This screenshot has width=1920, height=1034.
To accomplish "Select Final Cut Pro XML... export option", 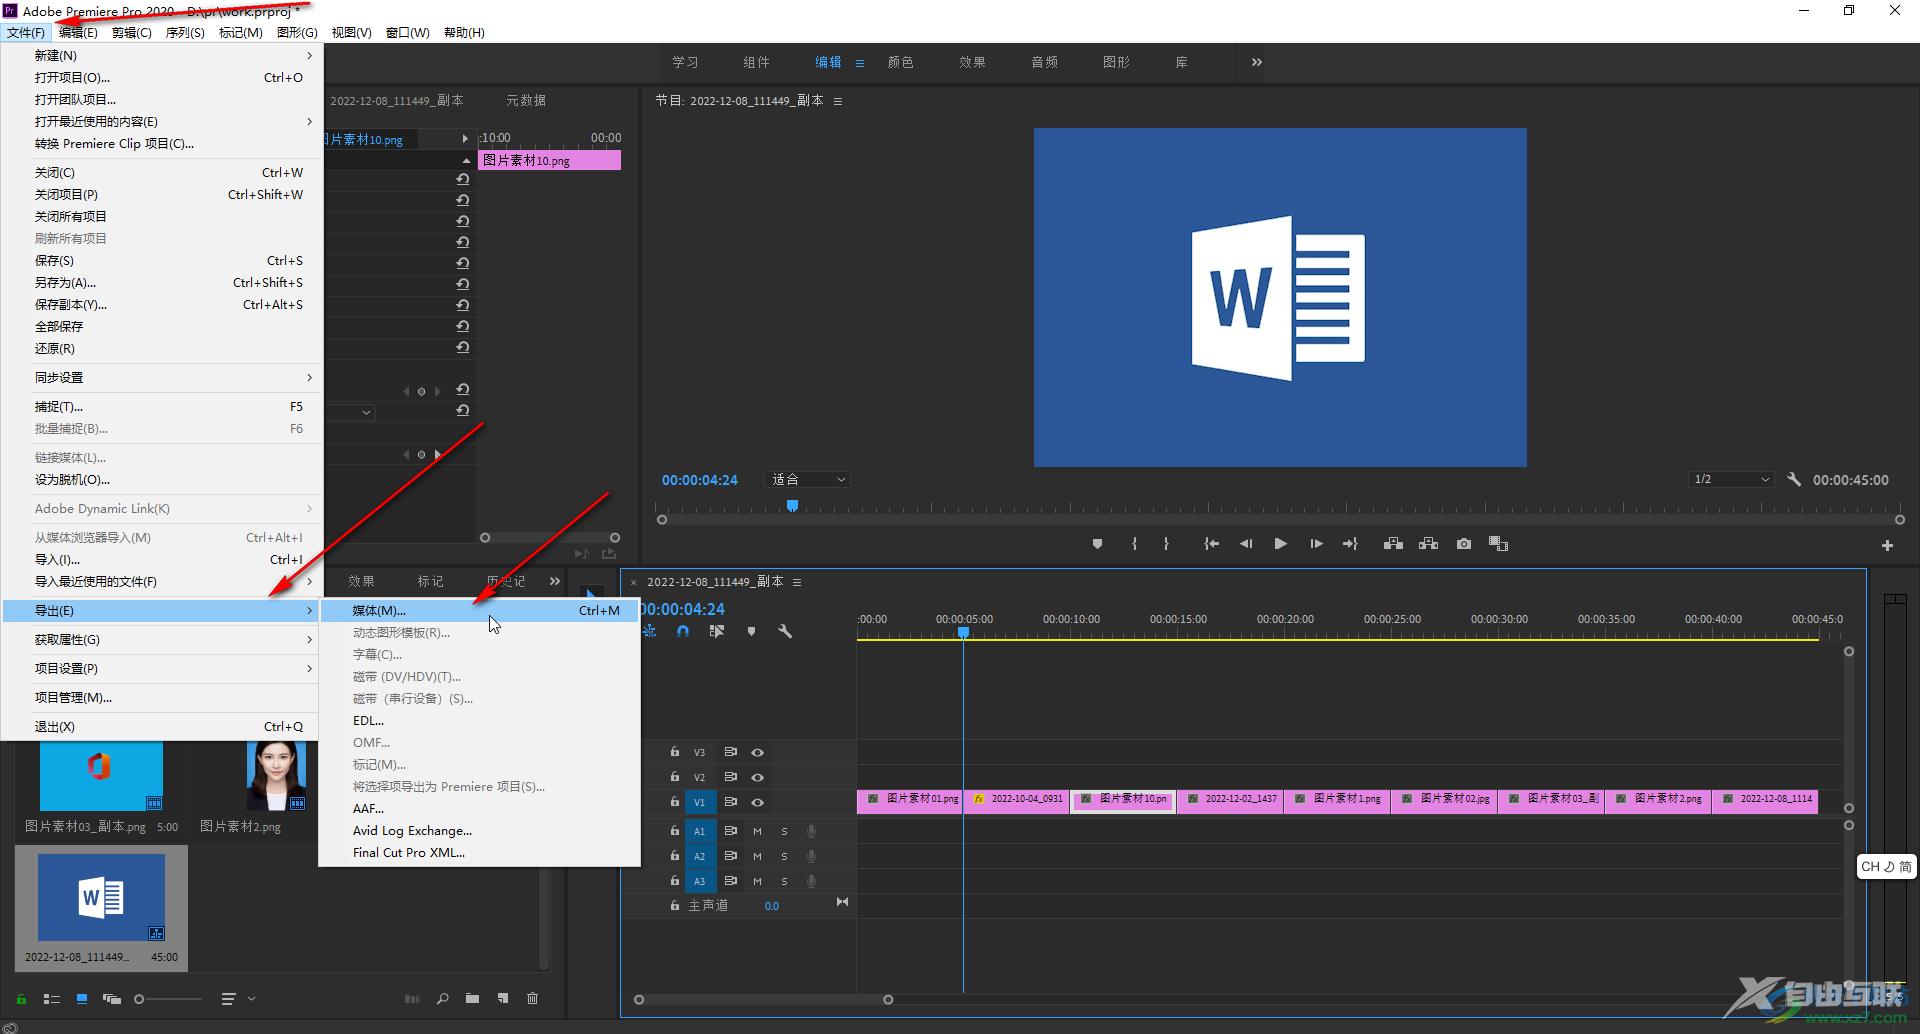I will [x=480, y=853].
